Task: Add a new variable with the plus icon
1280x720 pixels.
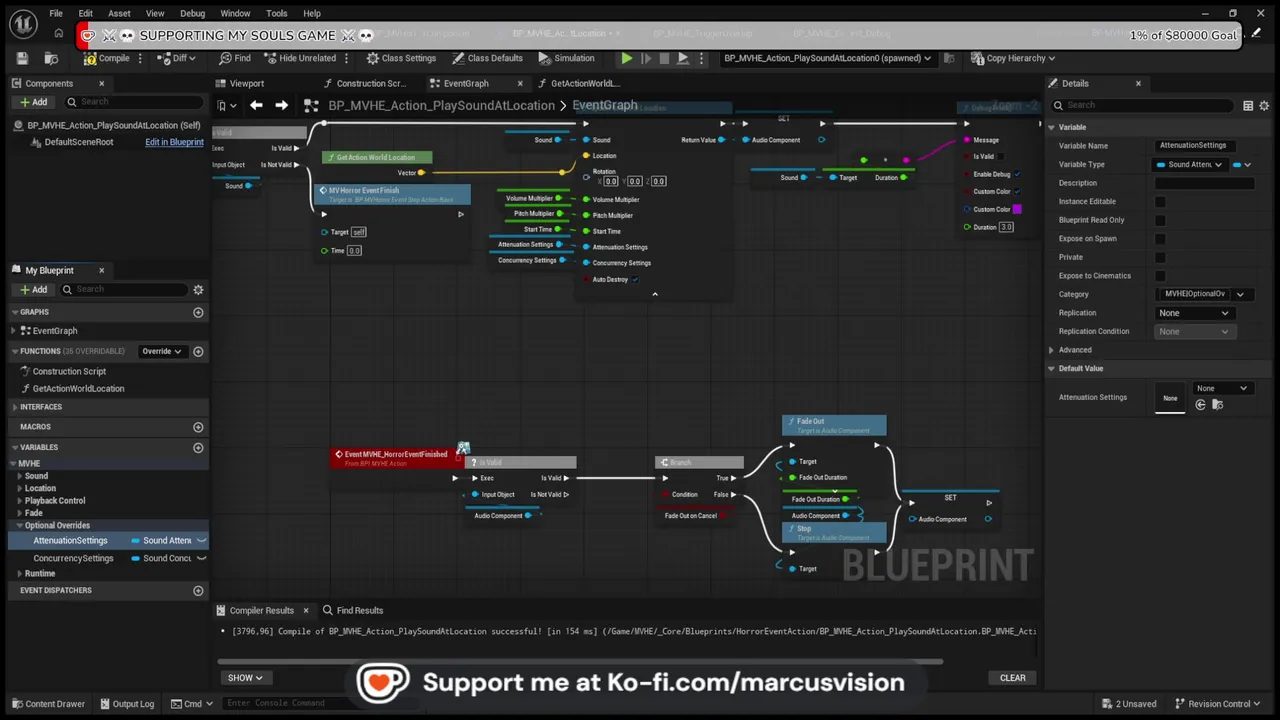Action: pos(198,447)
